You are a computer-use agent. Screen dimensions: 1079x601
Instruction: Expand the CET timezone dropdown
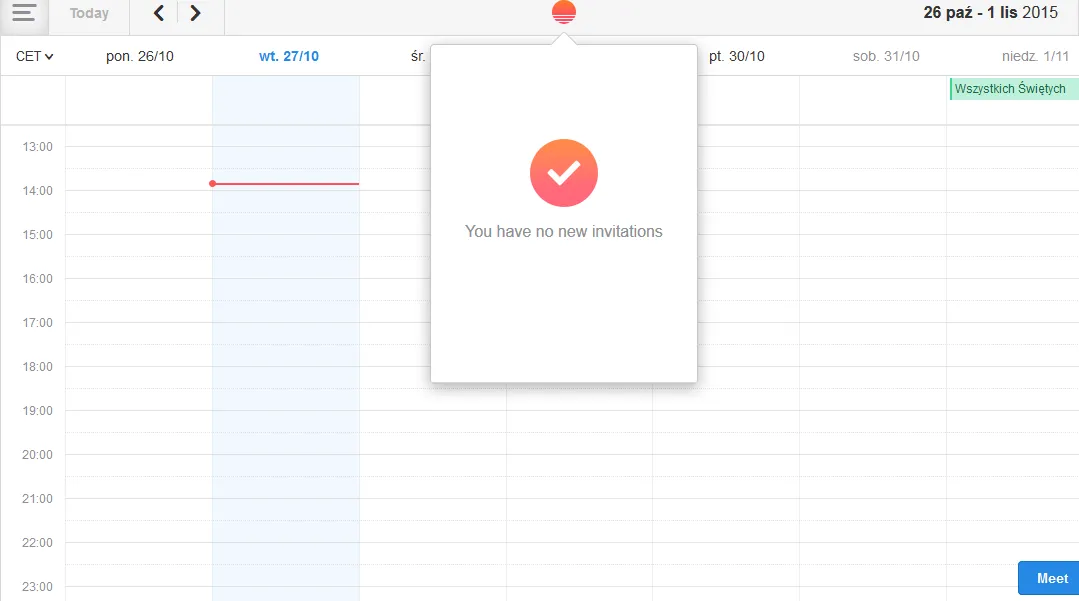35,57
